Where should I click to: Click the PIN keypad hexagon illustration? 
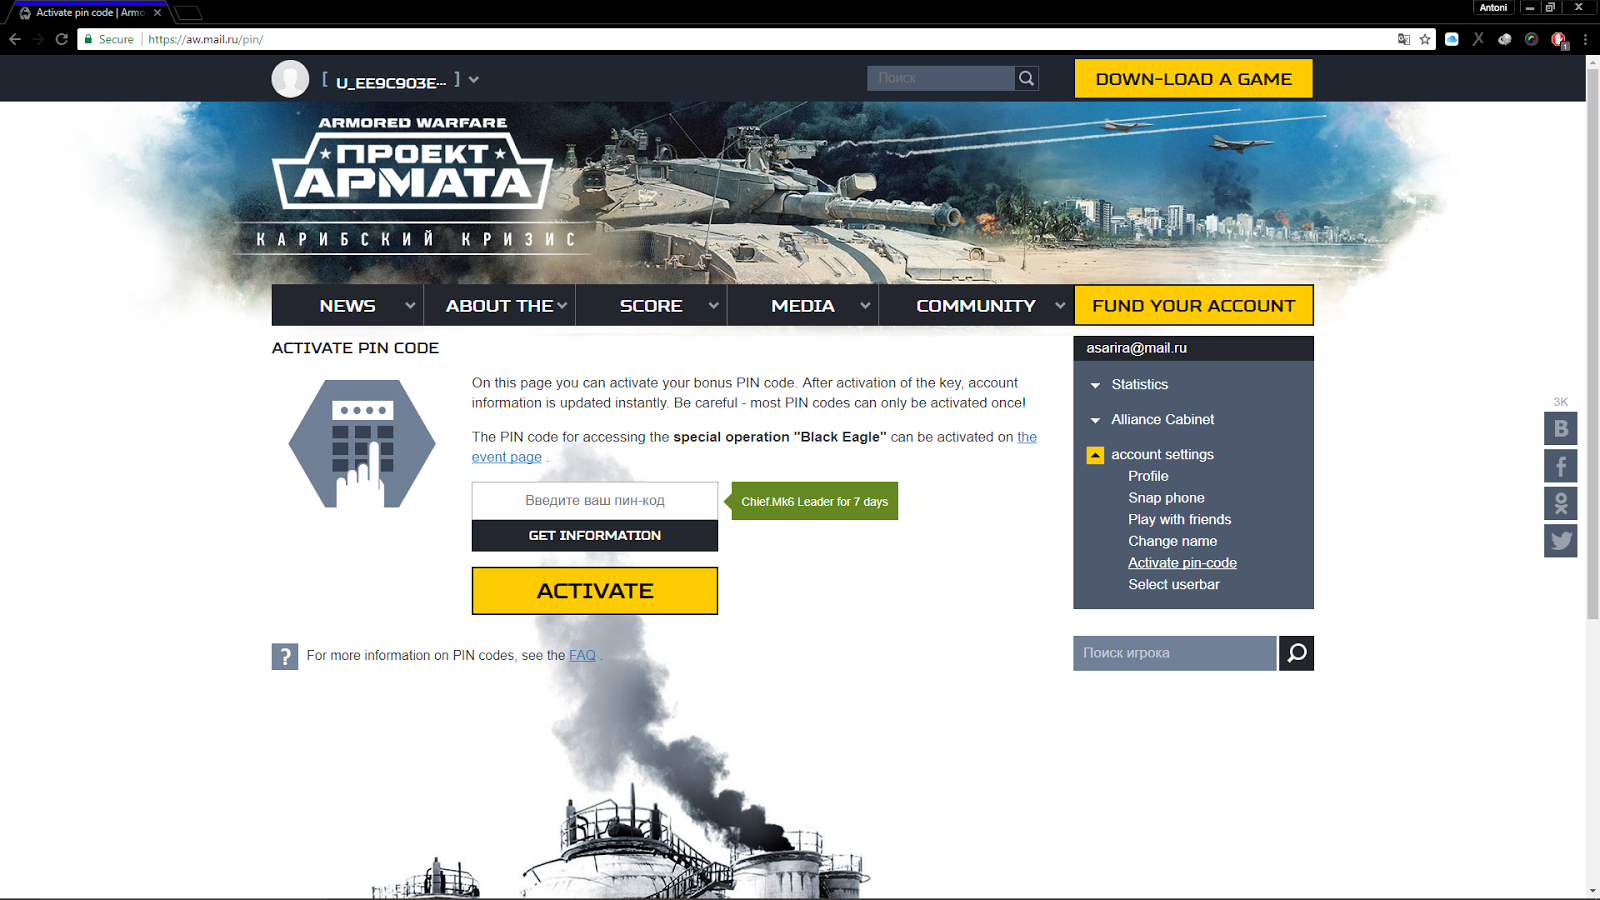pyautogui.click(x=362, y=444)
